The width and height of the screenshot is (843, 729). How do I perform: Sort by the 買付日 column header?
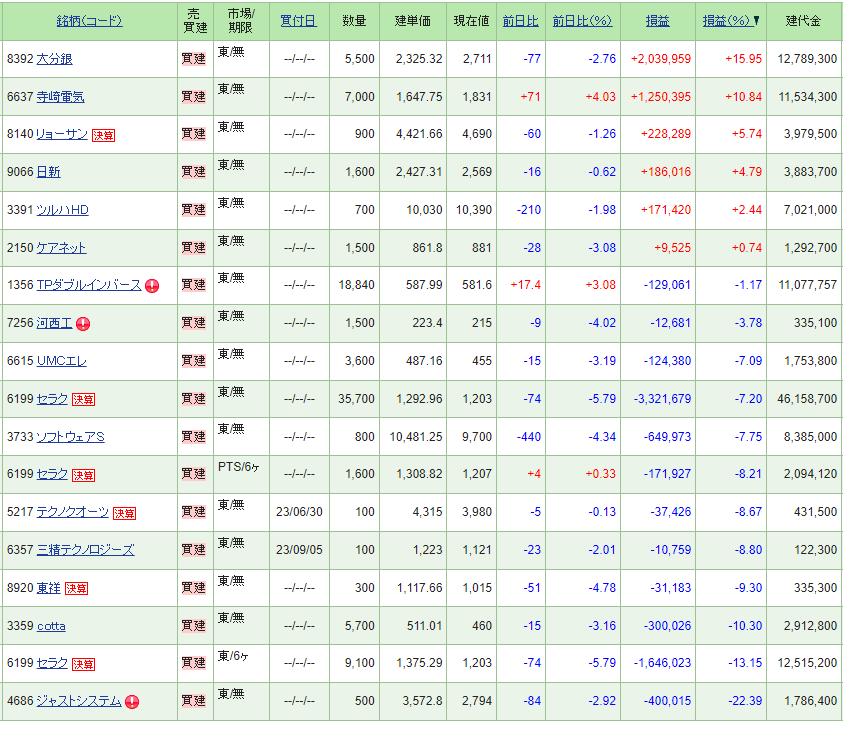coord(298,21)
